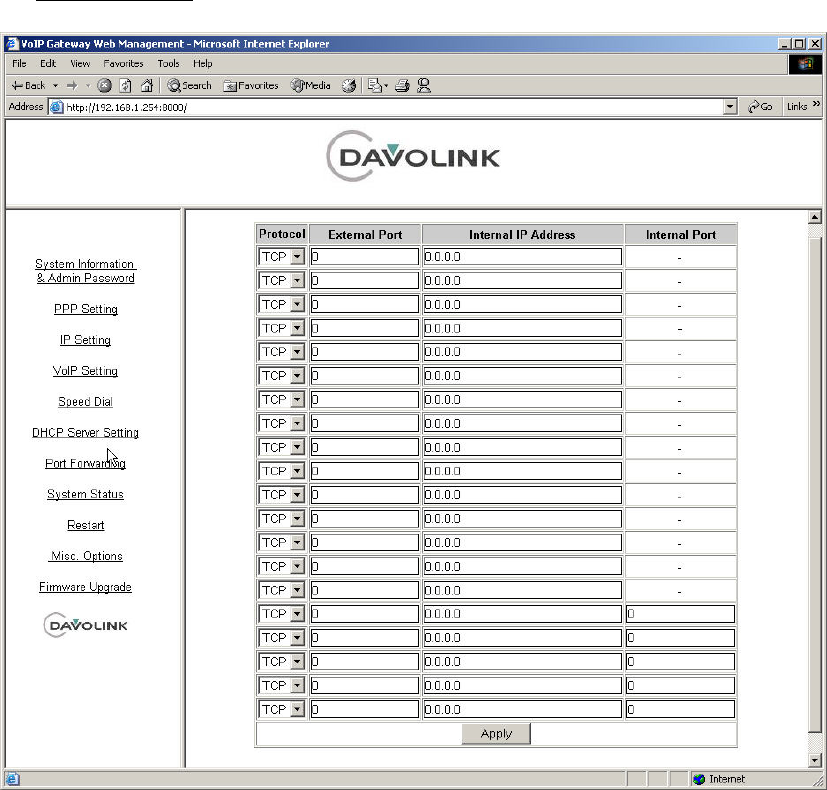The height and width of the screenshot is (790, 827).
Task: Click the Apply button
Action: (496, 734)
